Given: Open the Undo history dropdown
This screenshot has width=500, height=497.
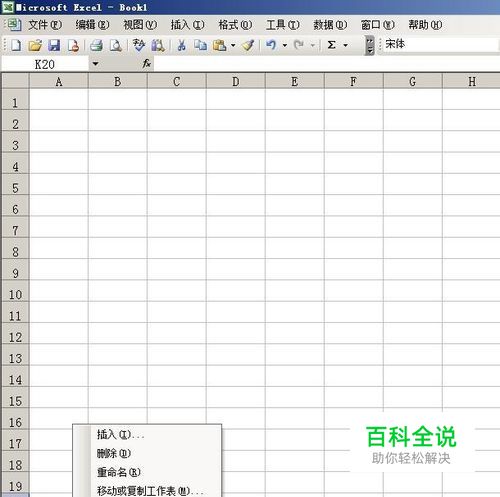Looking at the screenshot, I should (285, 45).
